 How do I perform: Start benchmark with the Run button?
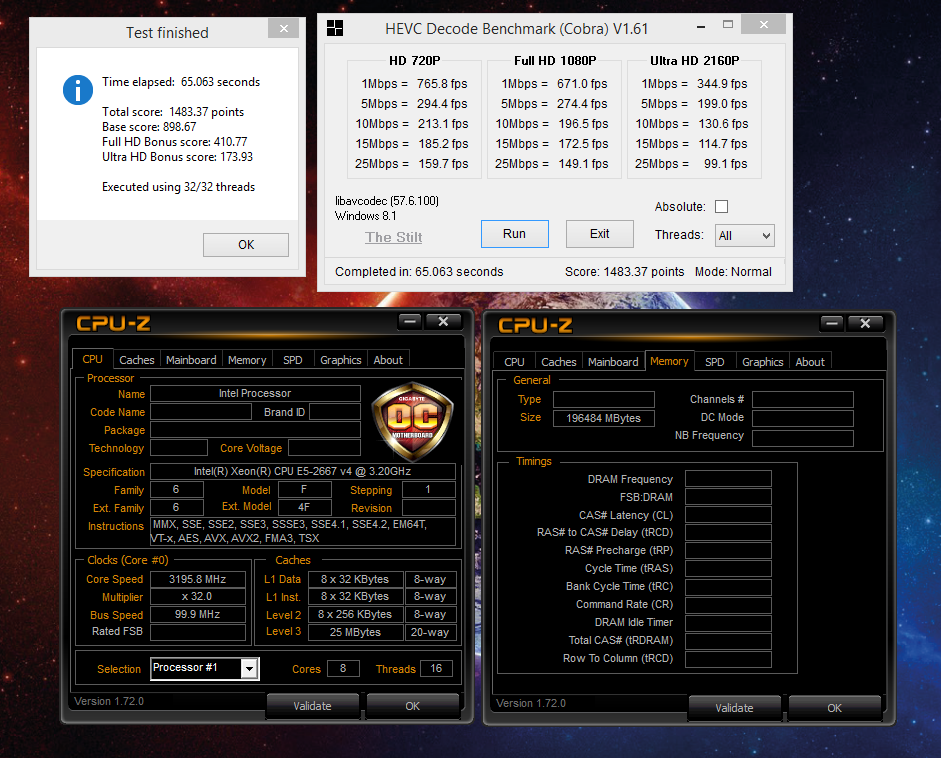pyautogui.click(x=514, y=234)
